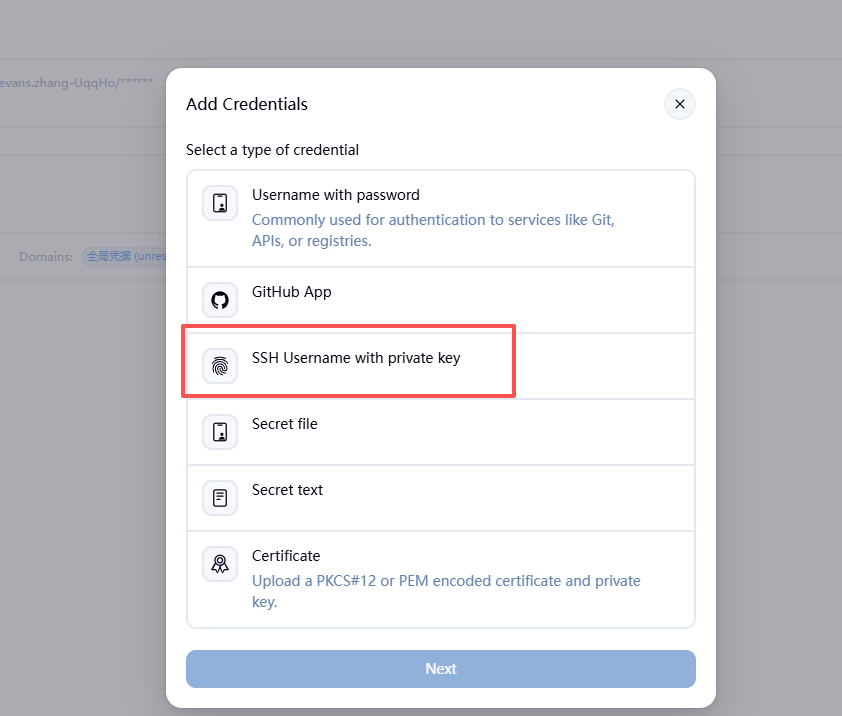
Task: Click the SSH fingerprint icon
Action: click(x=220, y=366)
